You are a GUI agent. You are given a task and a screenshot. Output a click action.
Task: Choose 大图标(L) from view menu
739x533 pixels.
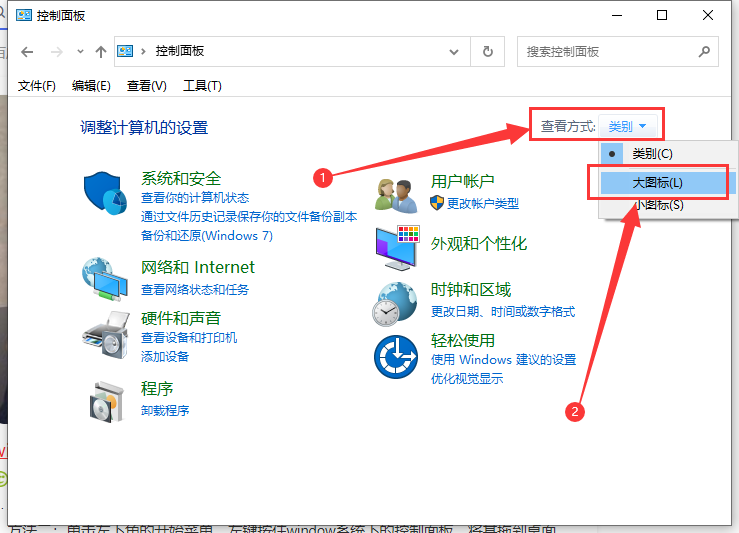[657, 182]
